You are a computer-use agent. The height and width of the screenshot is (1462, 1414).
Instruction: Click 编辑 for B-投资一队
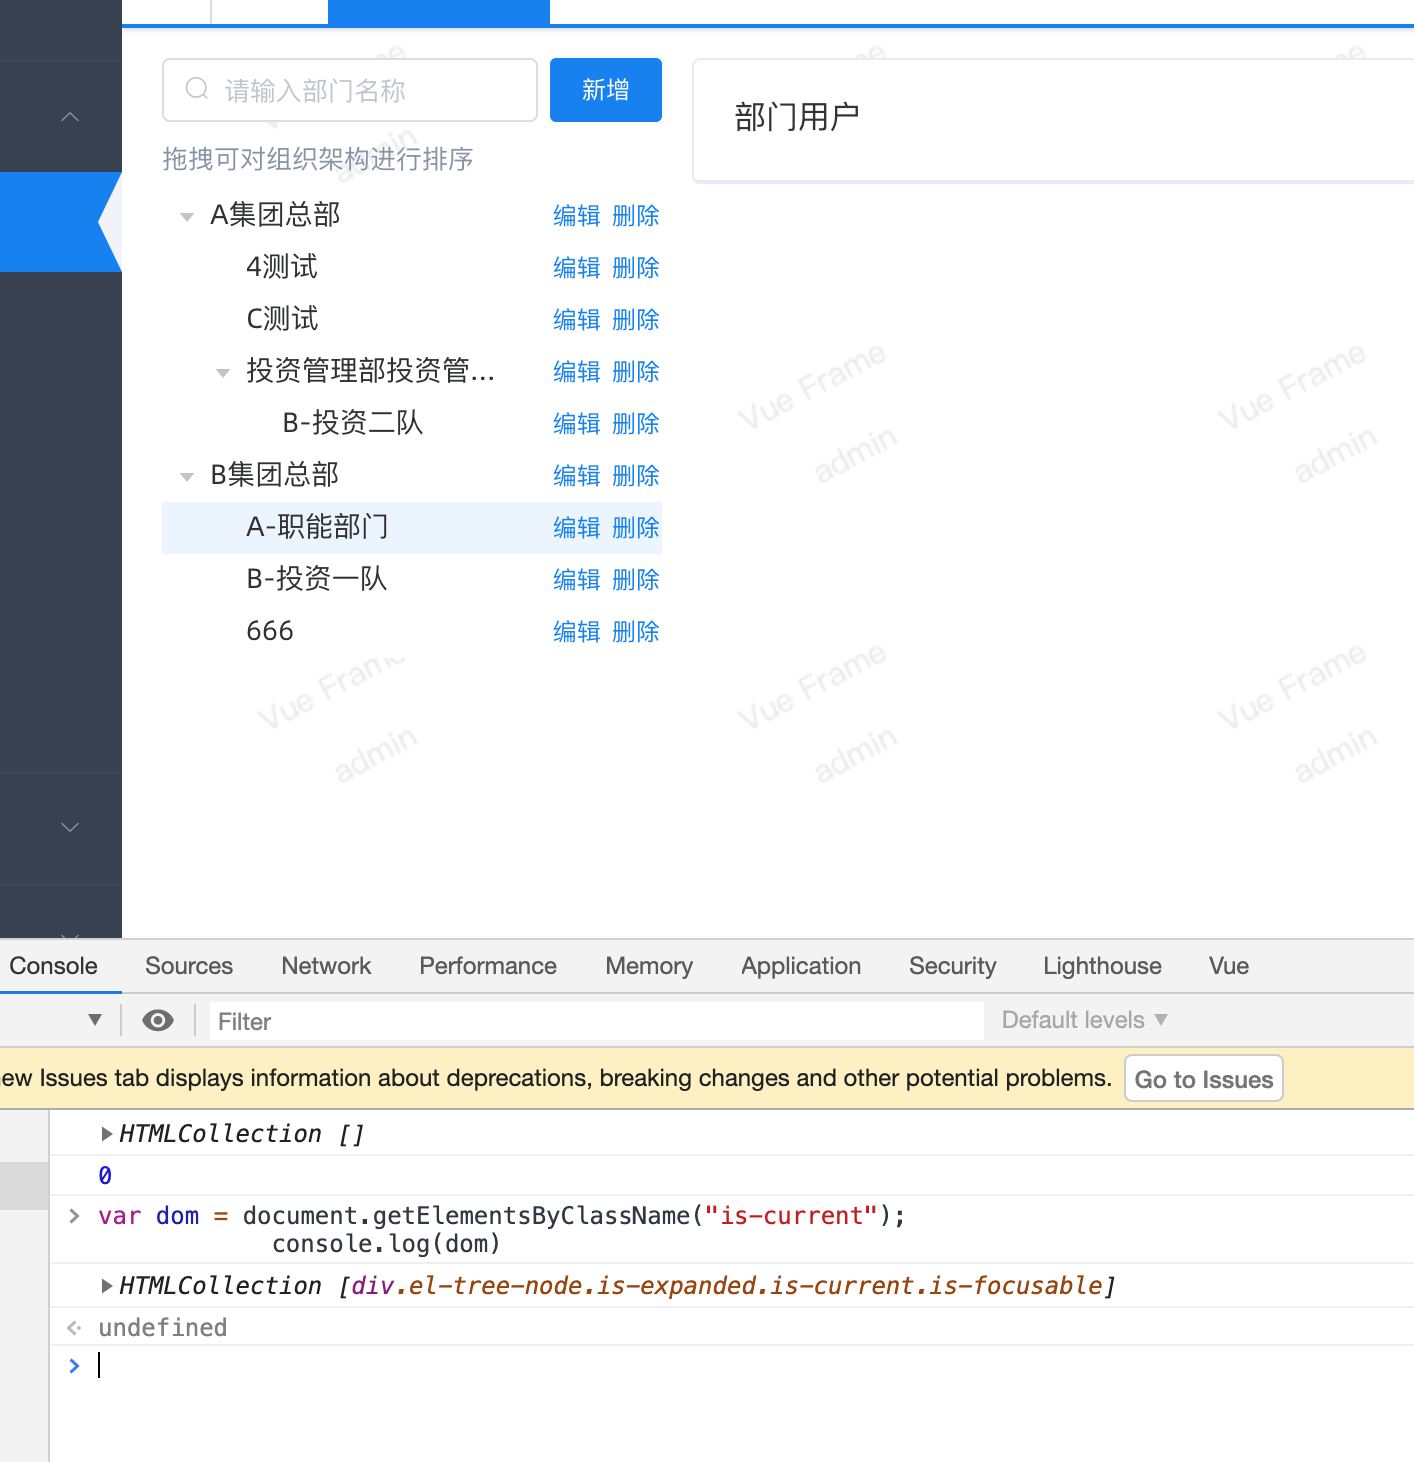577,580
